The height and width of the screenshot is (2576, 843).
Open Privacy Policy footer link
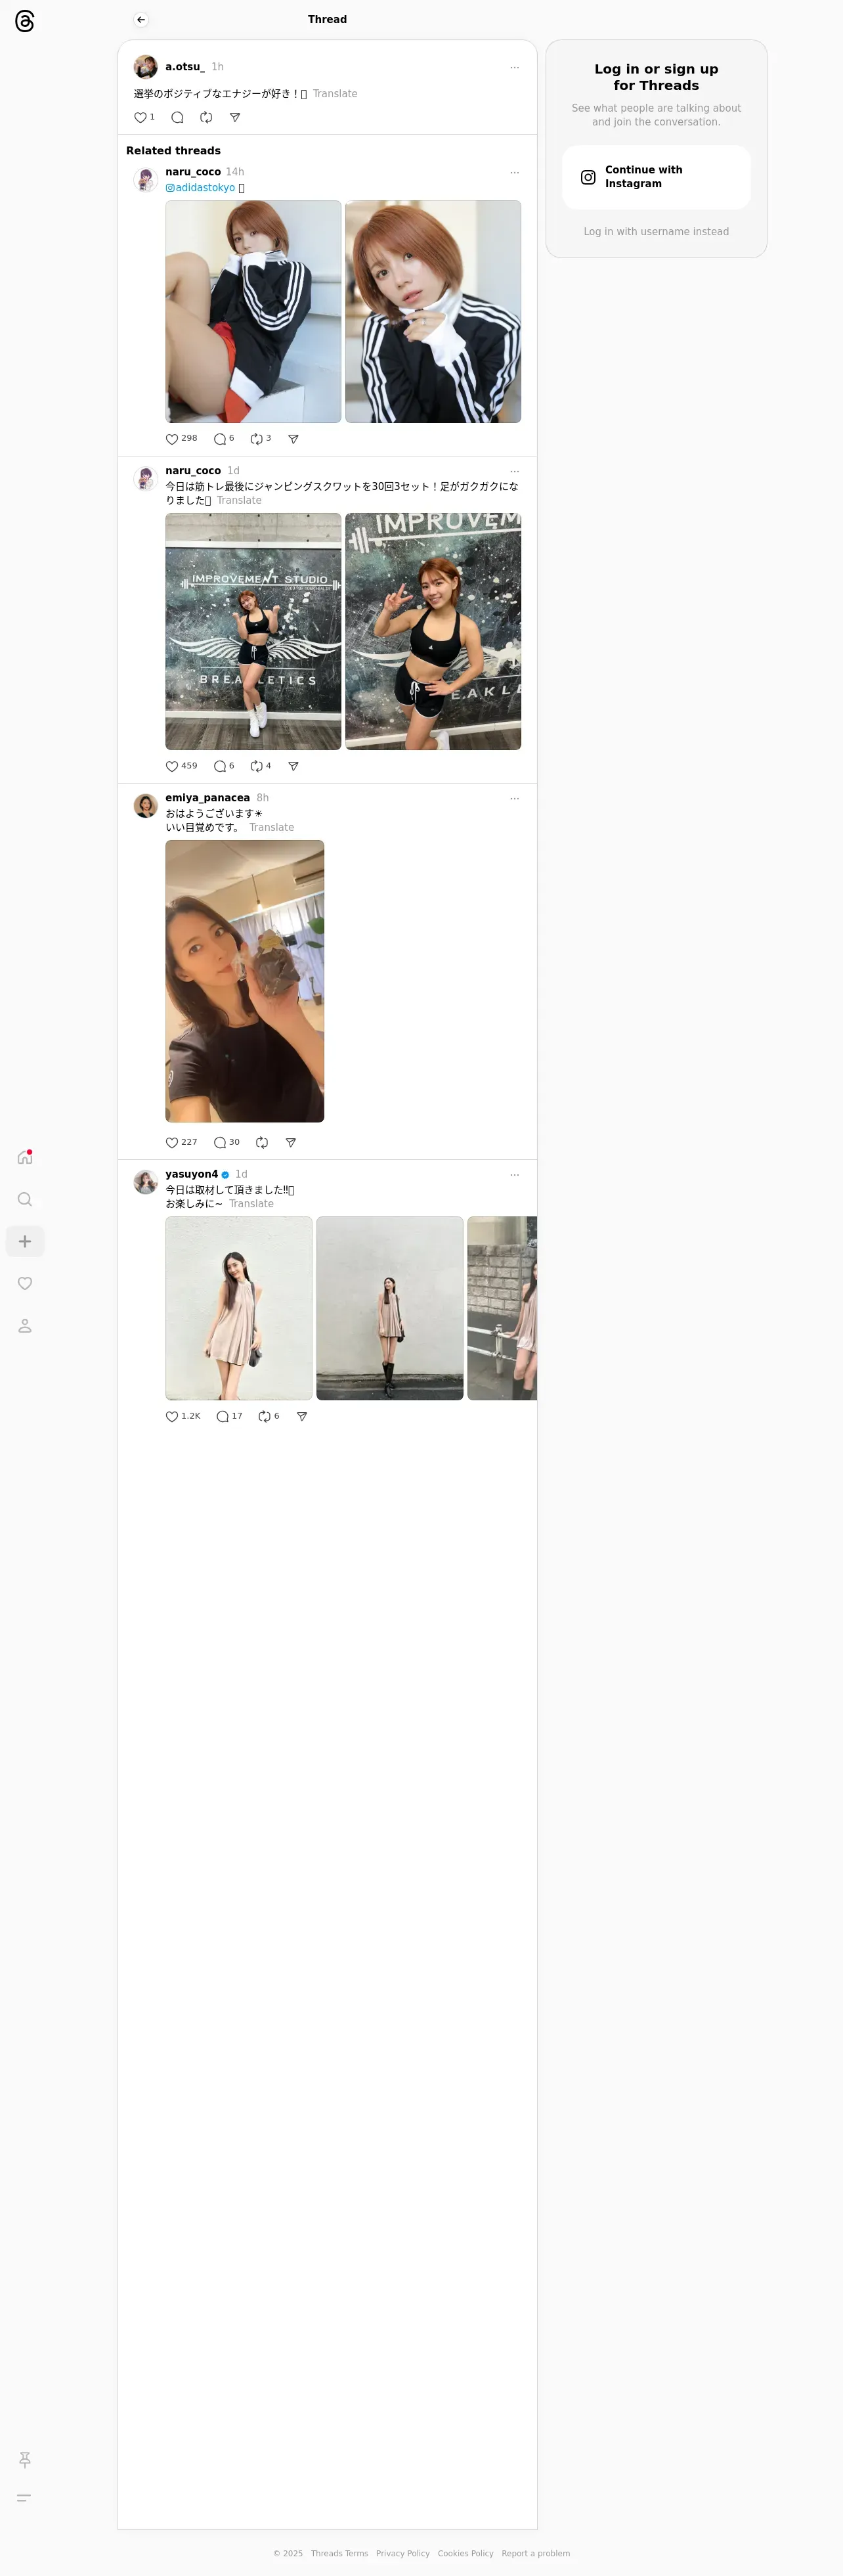[403, 2553]
